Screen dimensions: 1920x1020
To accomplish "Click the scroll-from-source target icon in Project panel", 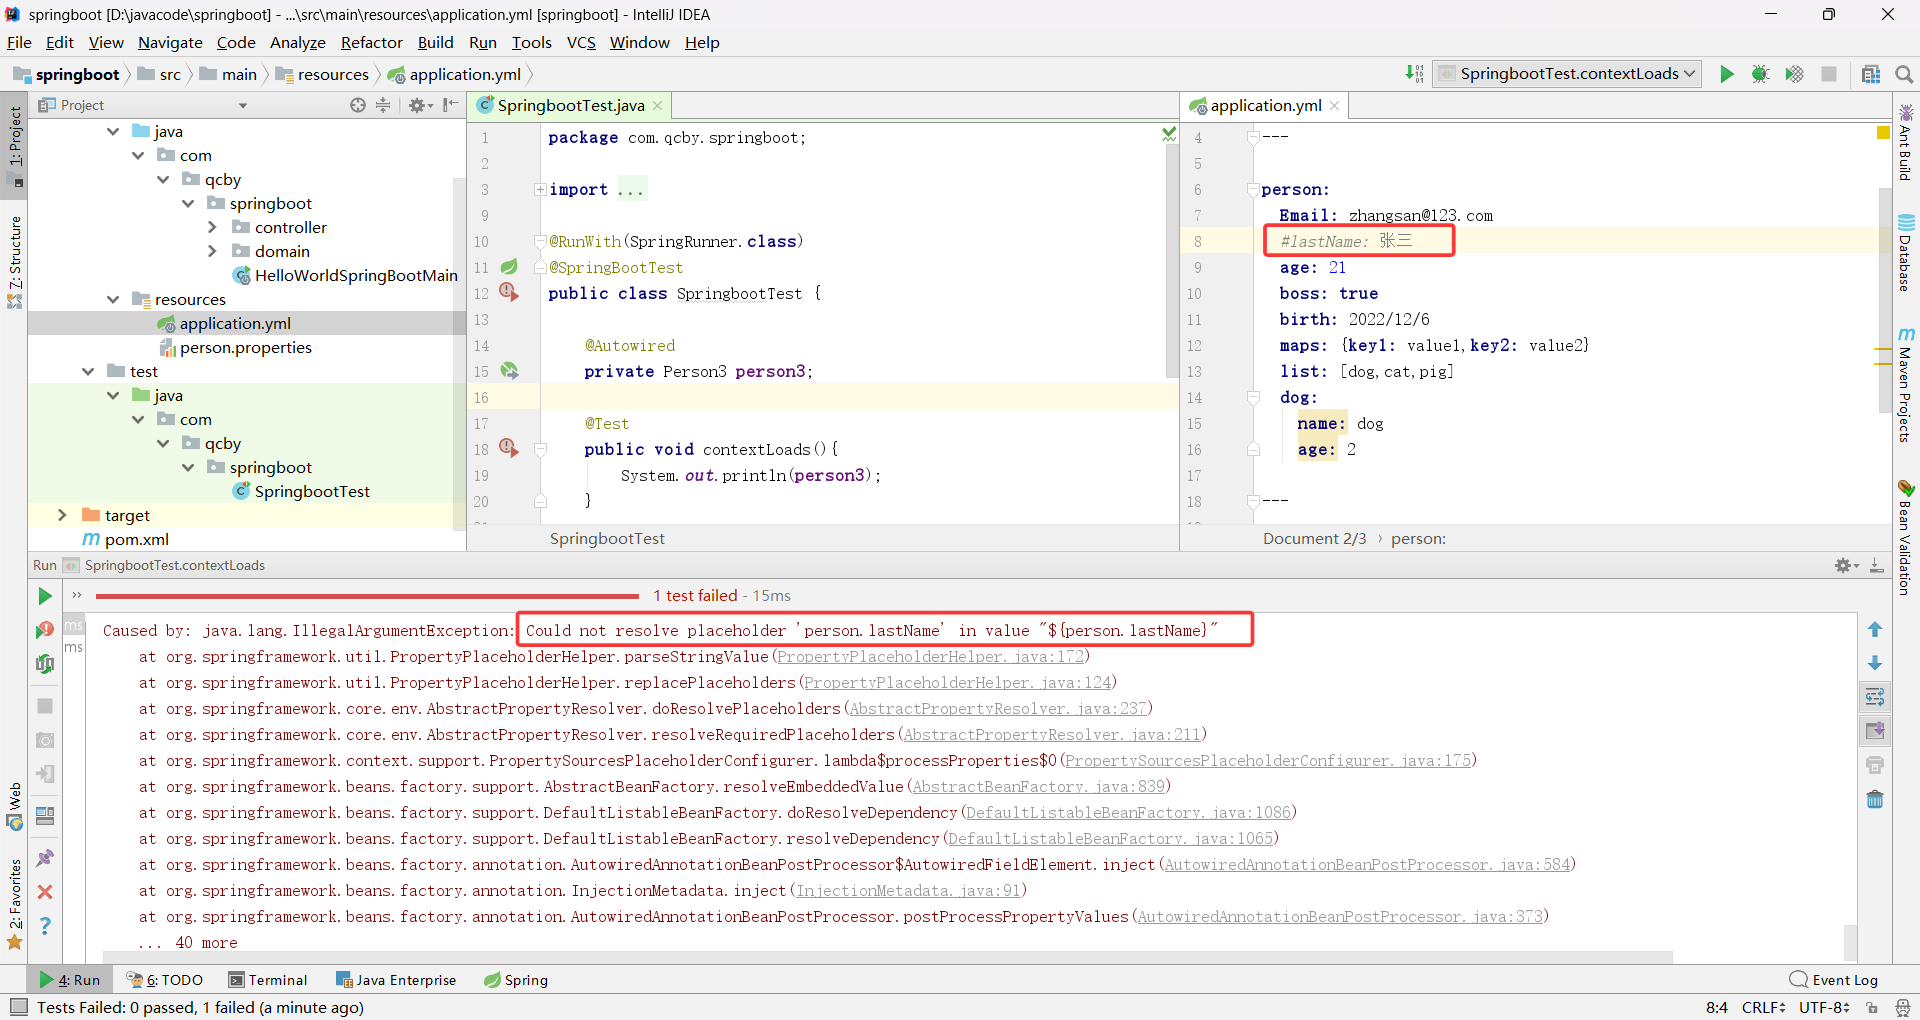I will tap(357, 105).
